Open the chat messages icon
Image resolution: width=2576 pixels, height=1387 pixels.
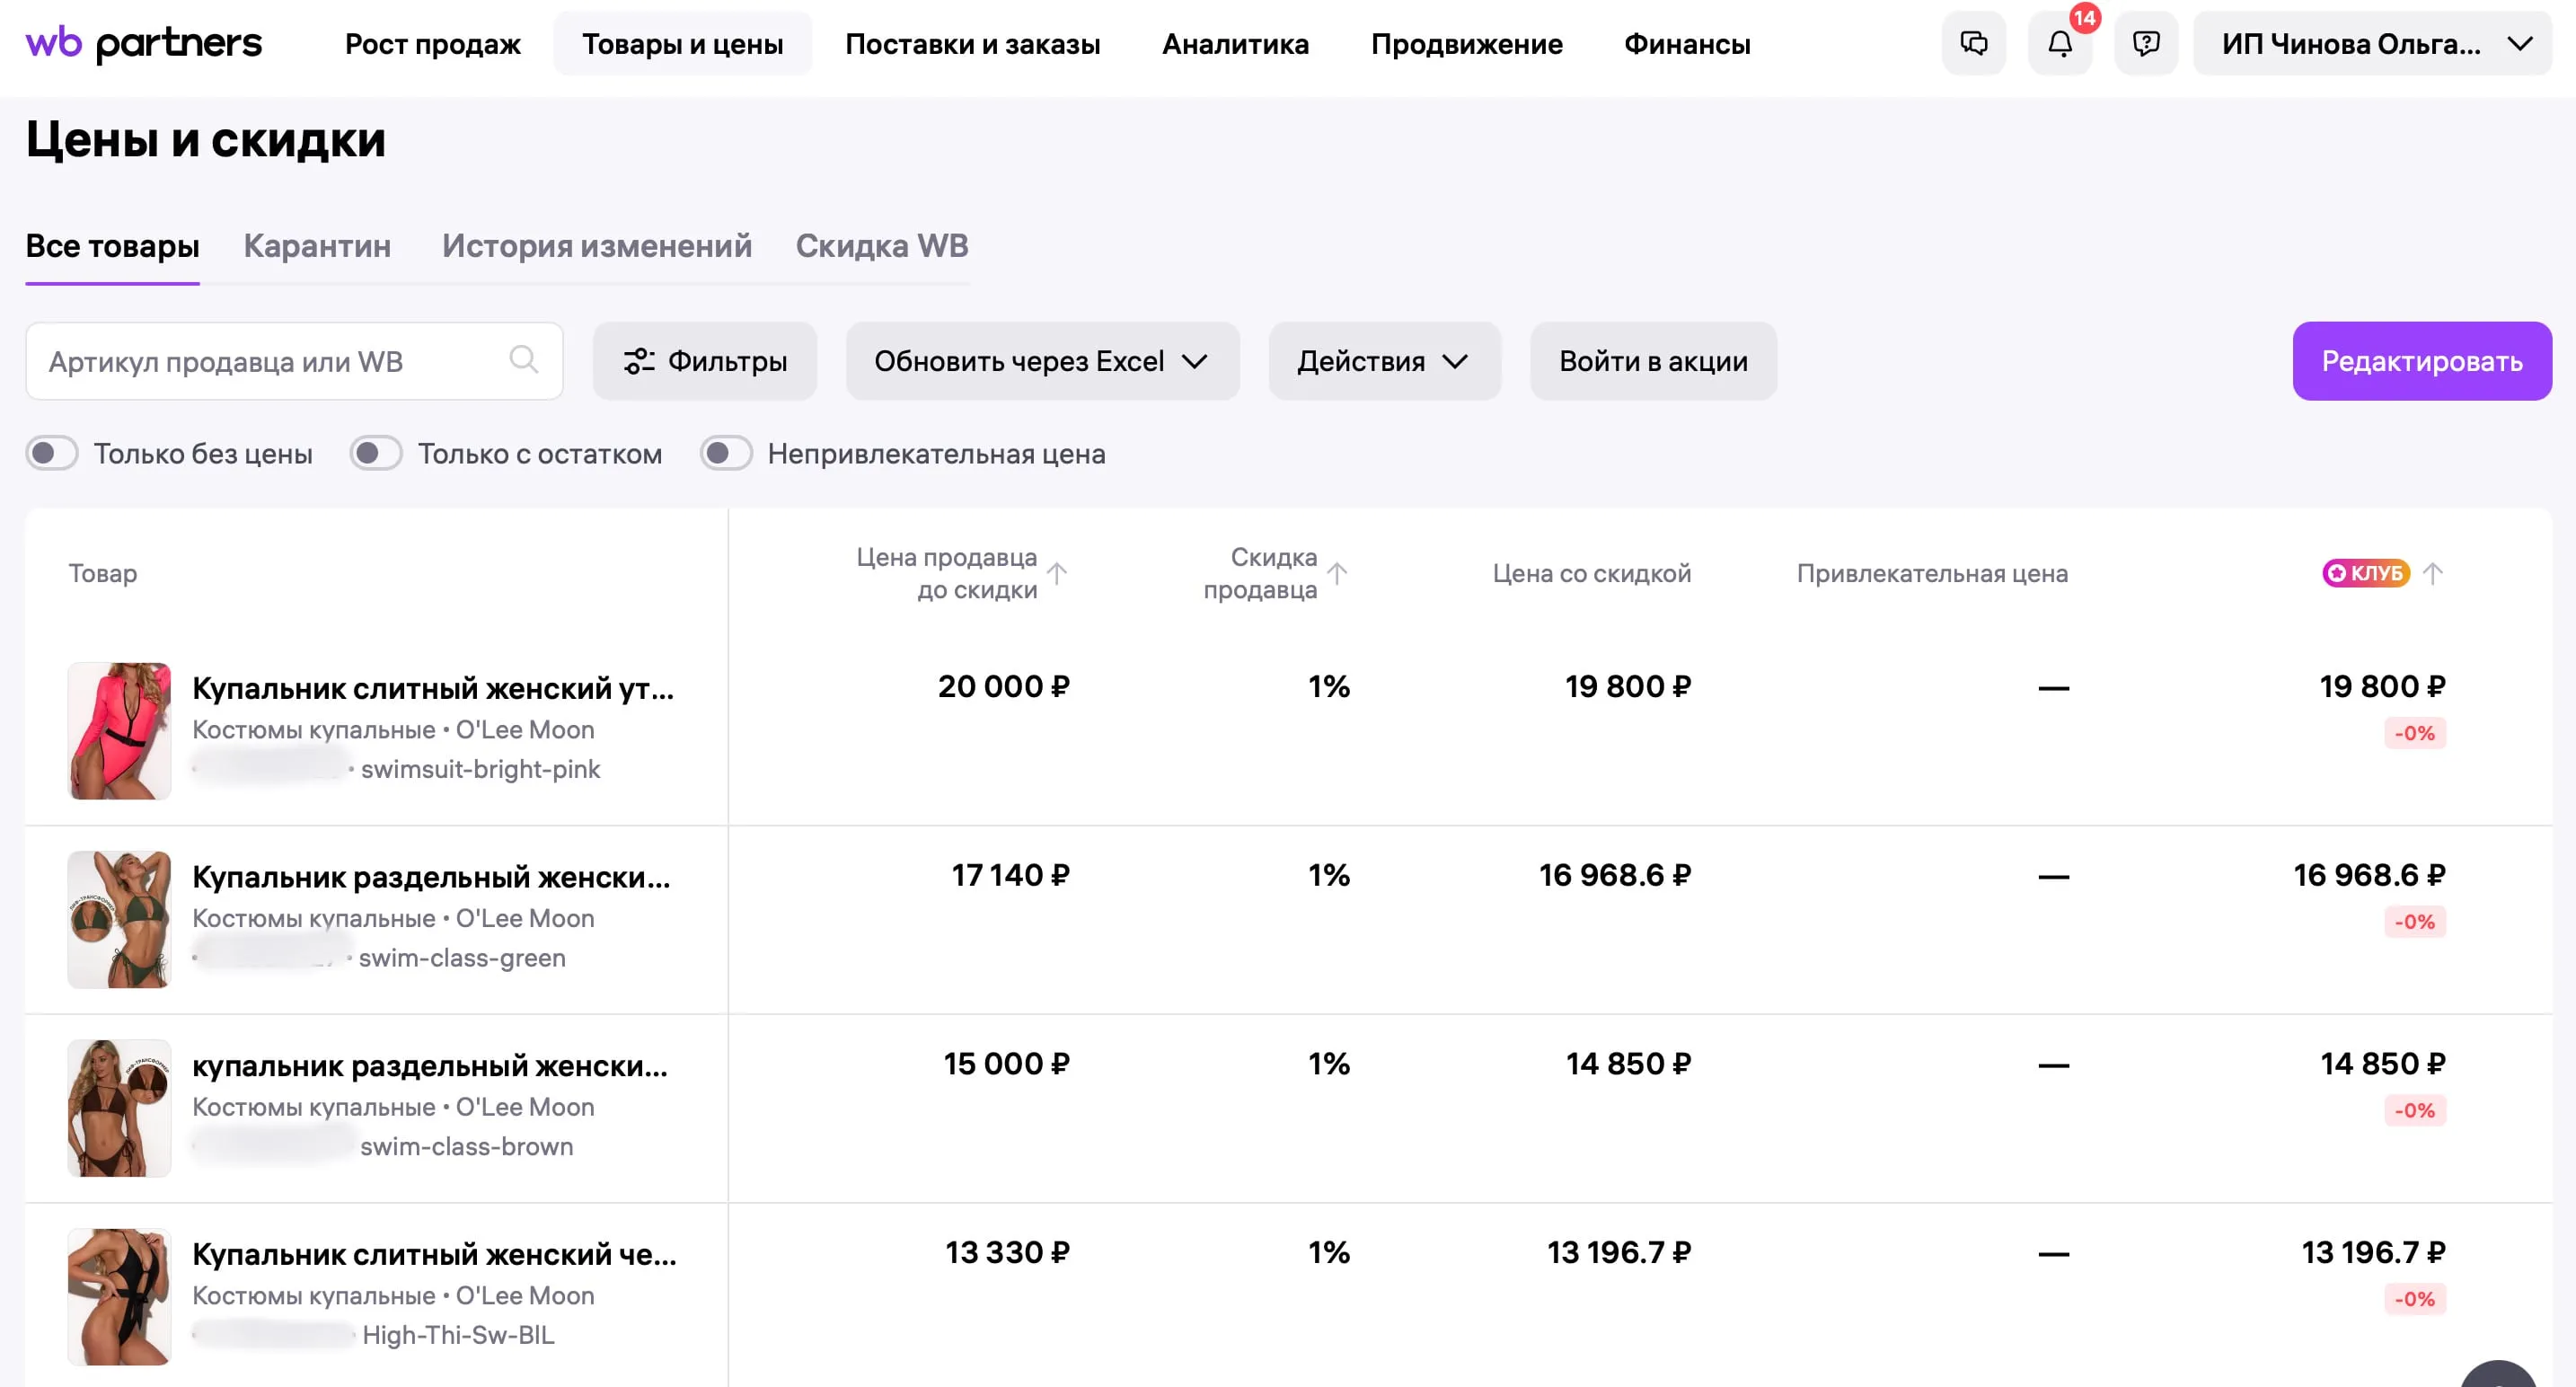tap(1973, 44)
